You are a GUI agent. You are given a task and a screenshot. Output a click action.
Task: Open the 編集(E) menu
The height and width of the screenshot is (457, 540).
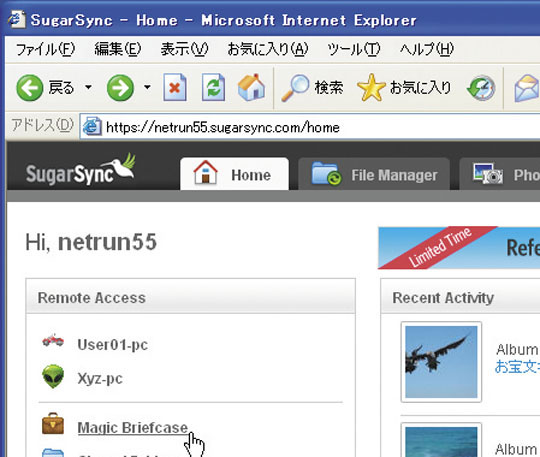point(118,49)
